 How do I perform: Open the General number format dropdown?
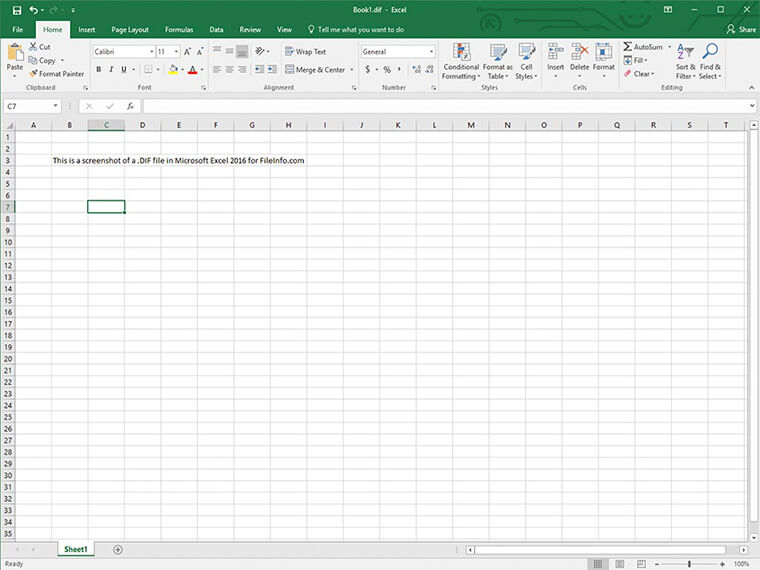431,51
